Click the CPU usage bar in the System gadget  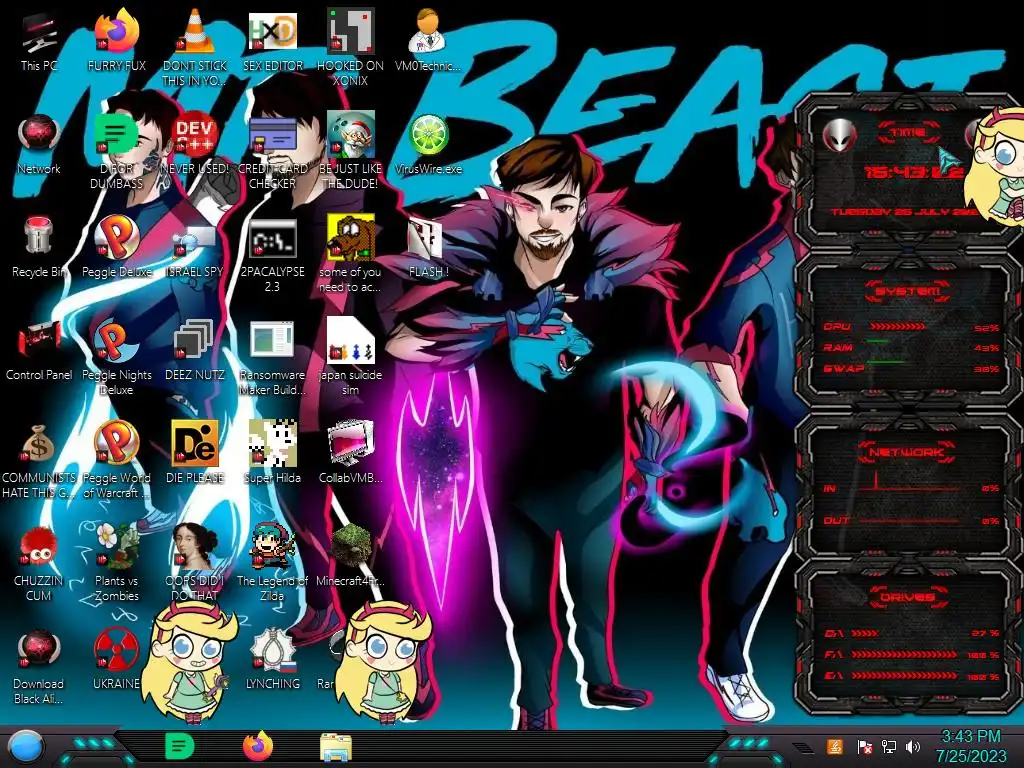(x=897, y=327)
